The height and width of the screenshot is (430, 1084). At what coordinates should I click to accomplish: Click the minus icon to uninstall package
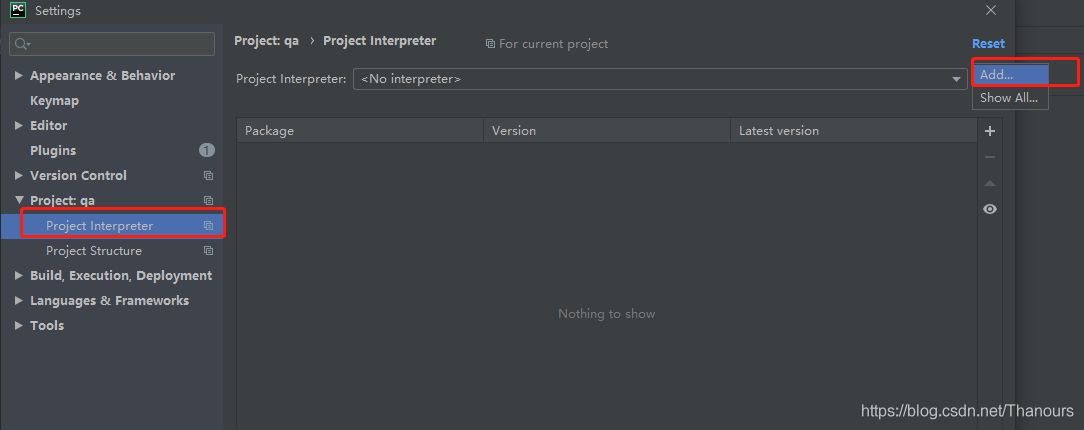click(990, 157)
